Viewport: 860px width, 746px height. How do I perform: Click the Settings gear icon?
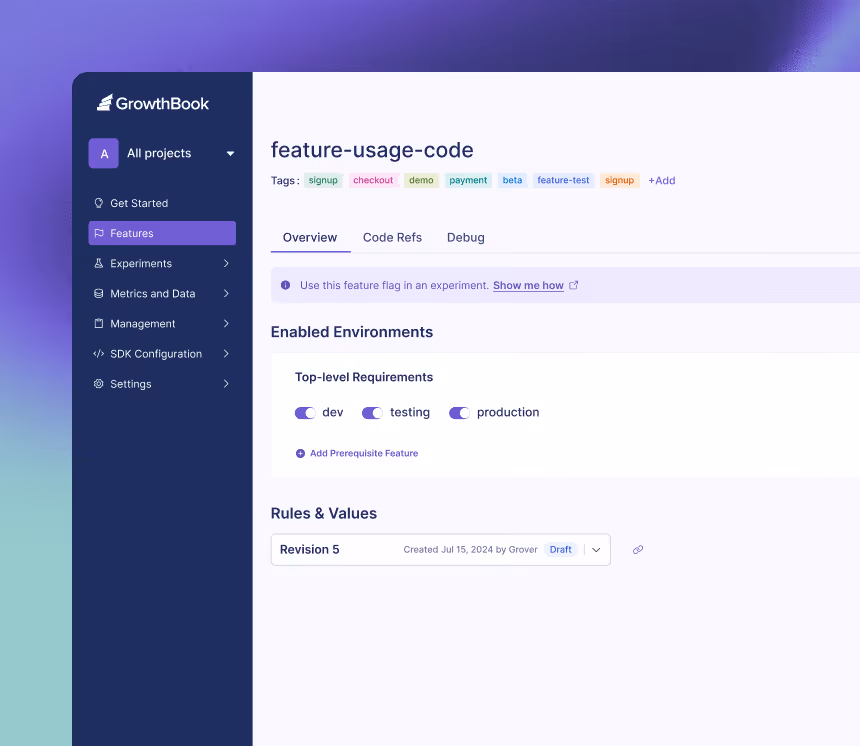pyautogui.click(x=96, y=383)
